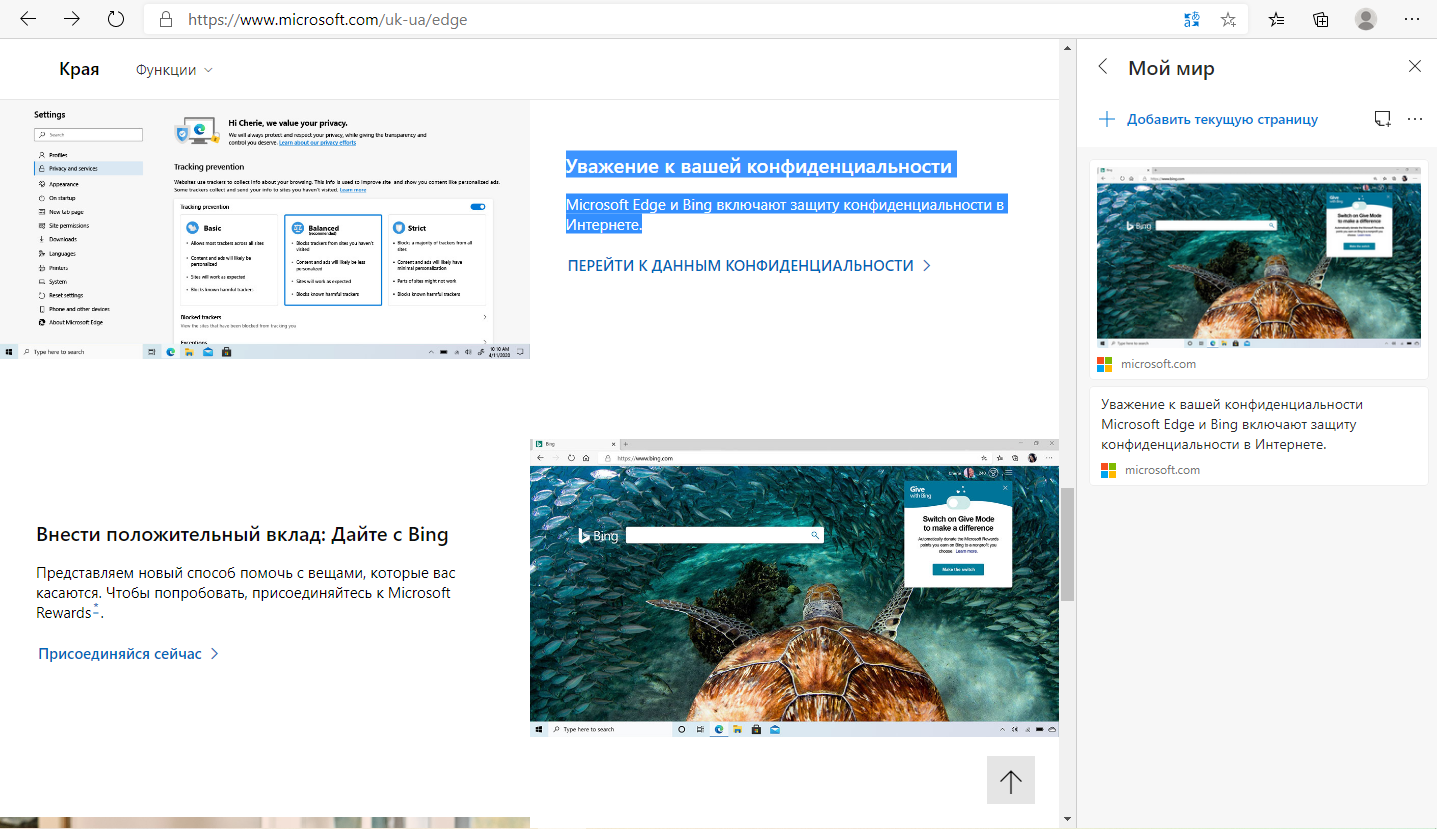The width and height of the screenshot is (1437, 829).
Task: Click microsoft.com label under text note
Action: click(x=1162, y=470)
